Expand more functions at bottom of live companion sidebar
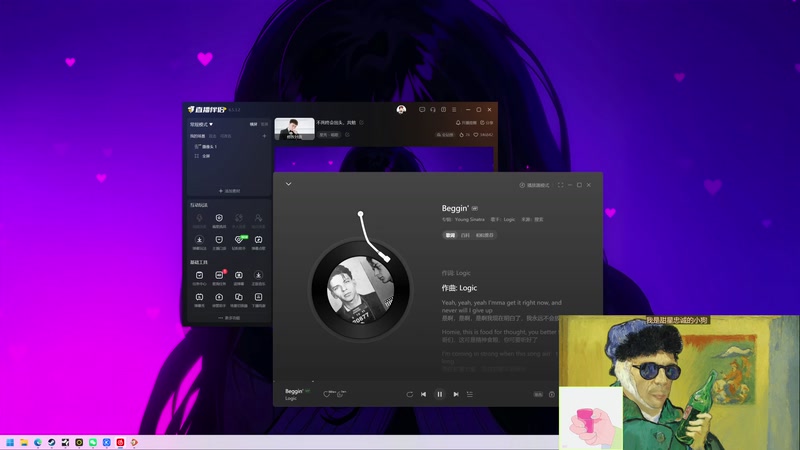800x450 pixels. [230, 318]
